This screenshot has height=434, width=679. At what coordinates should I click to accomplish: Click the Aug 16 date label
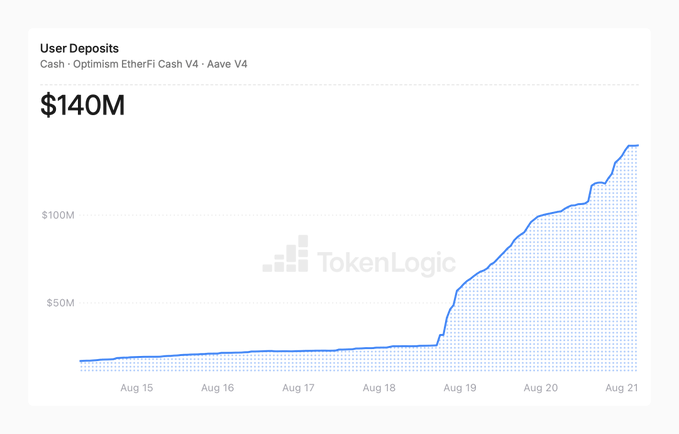[217, 388]
